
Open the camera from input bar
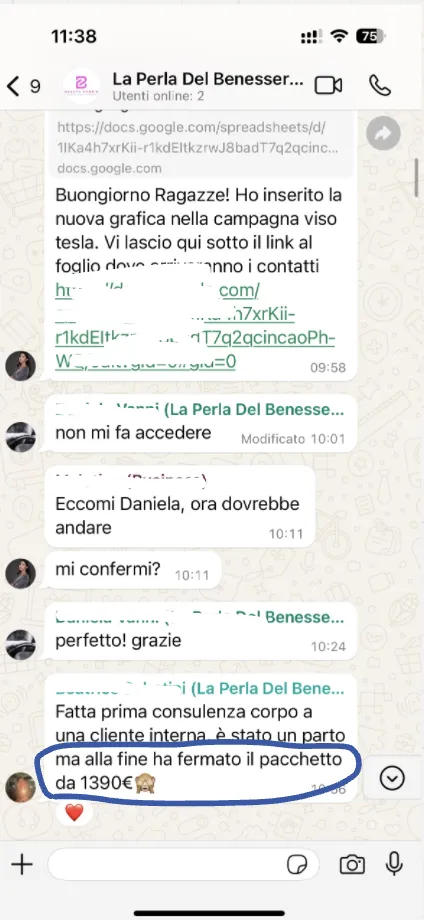[352, 864]
